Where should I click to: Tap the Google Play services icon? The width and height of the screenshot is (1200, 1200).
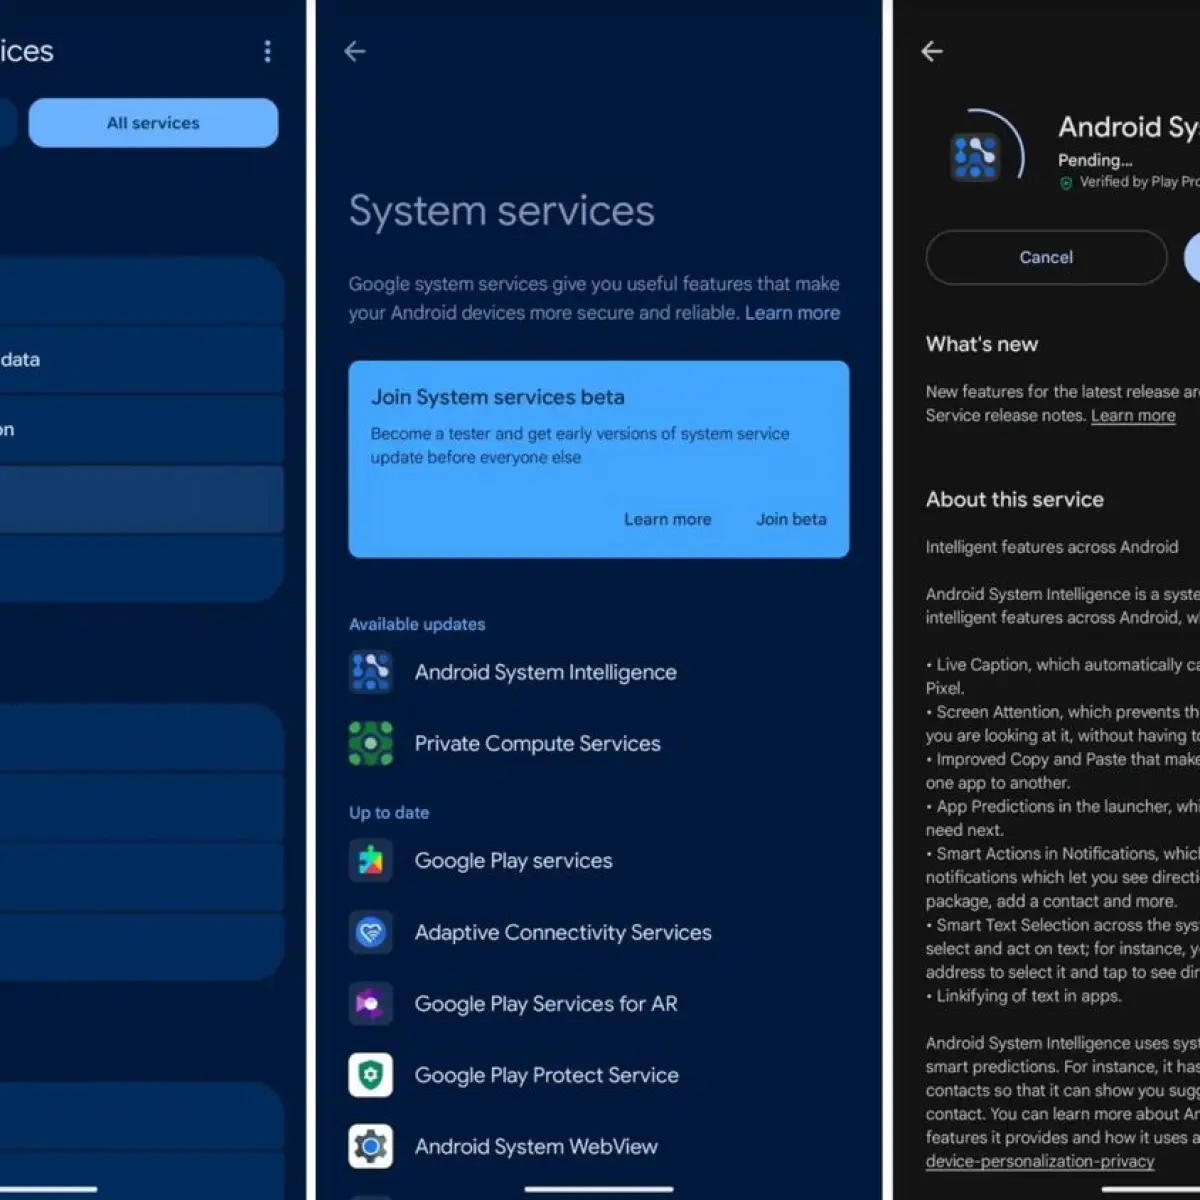[x=371, y=861]
